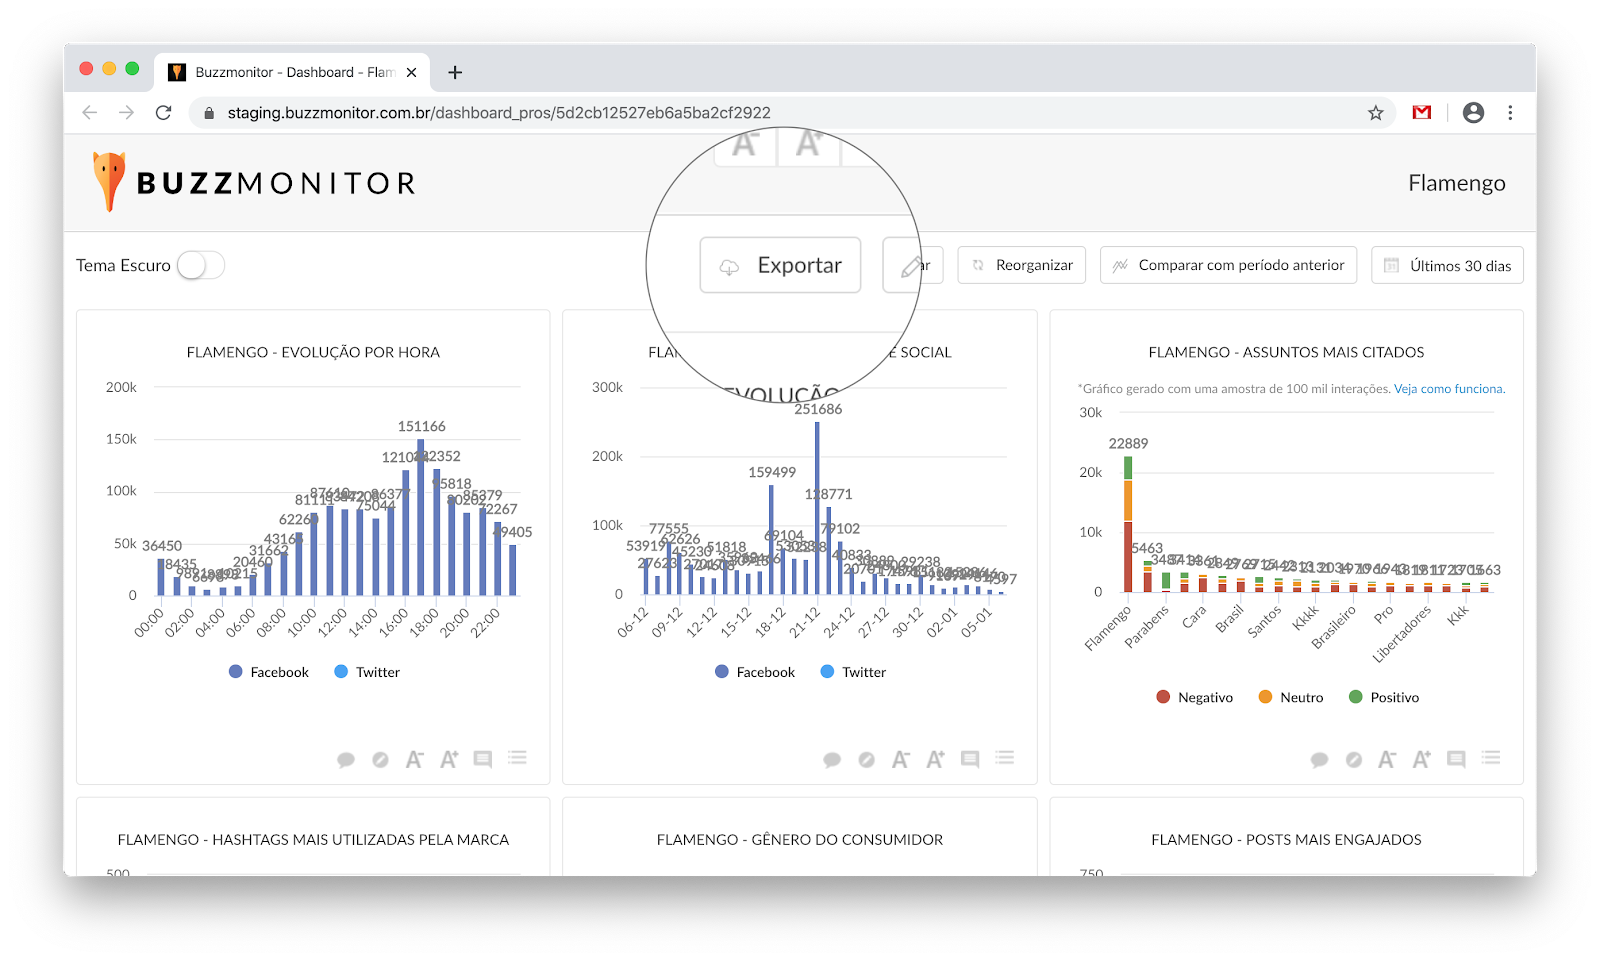
Task: Click the circular edit icon on the middle chart card
Action: pyautogui.click(x=867, y=760)
